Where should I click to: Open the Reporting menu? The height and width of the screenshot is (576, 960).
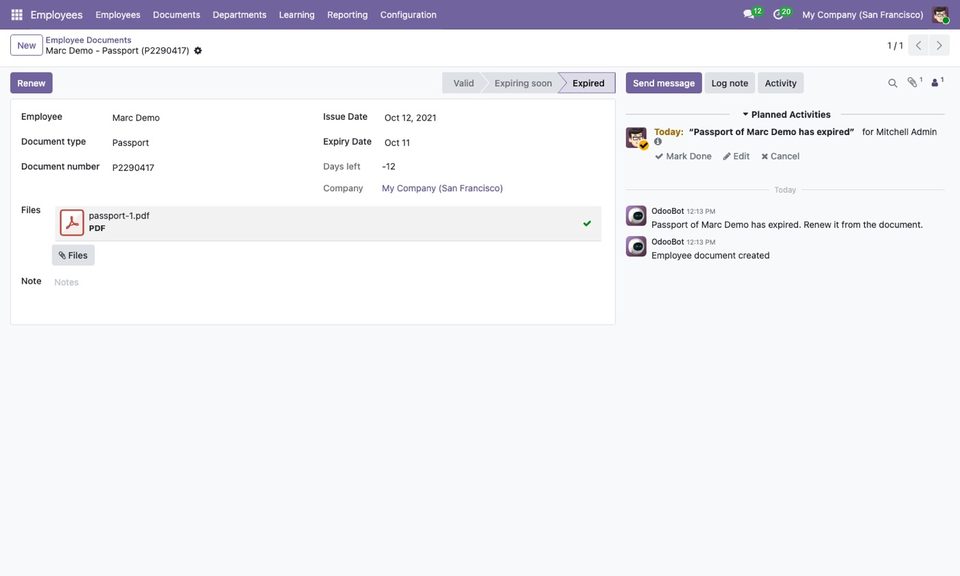[347, 15]
